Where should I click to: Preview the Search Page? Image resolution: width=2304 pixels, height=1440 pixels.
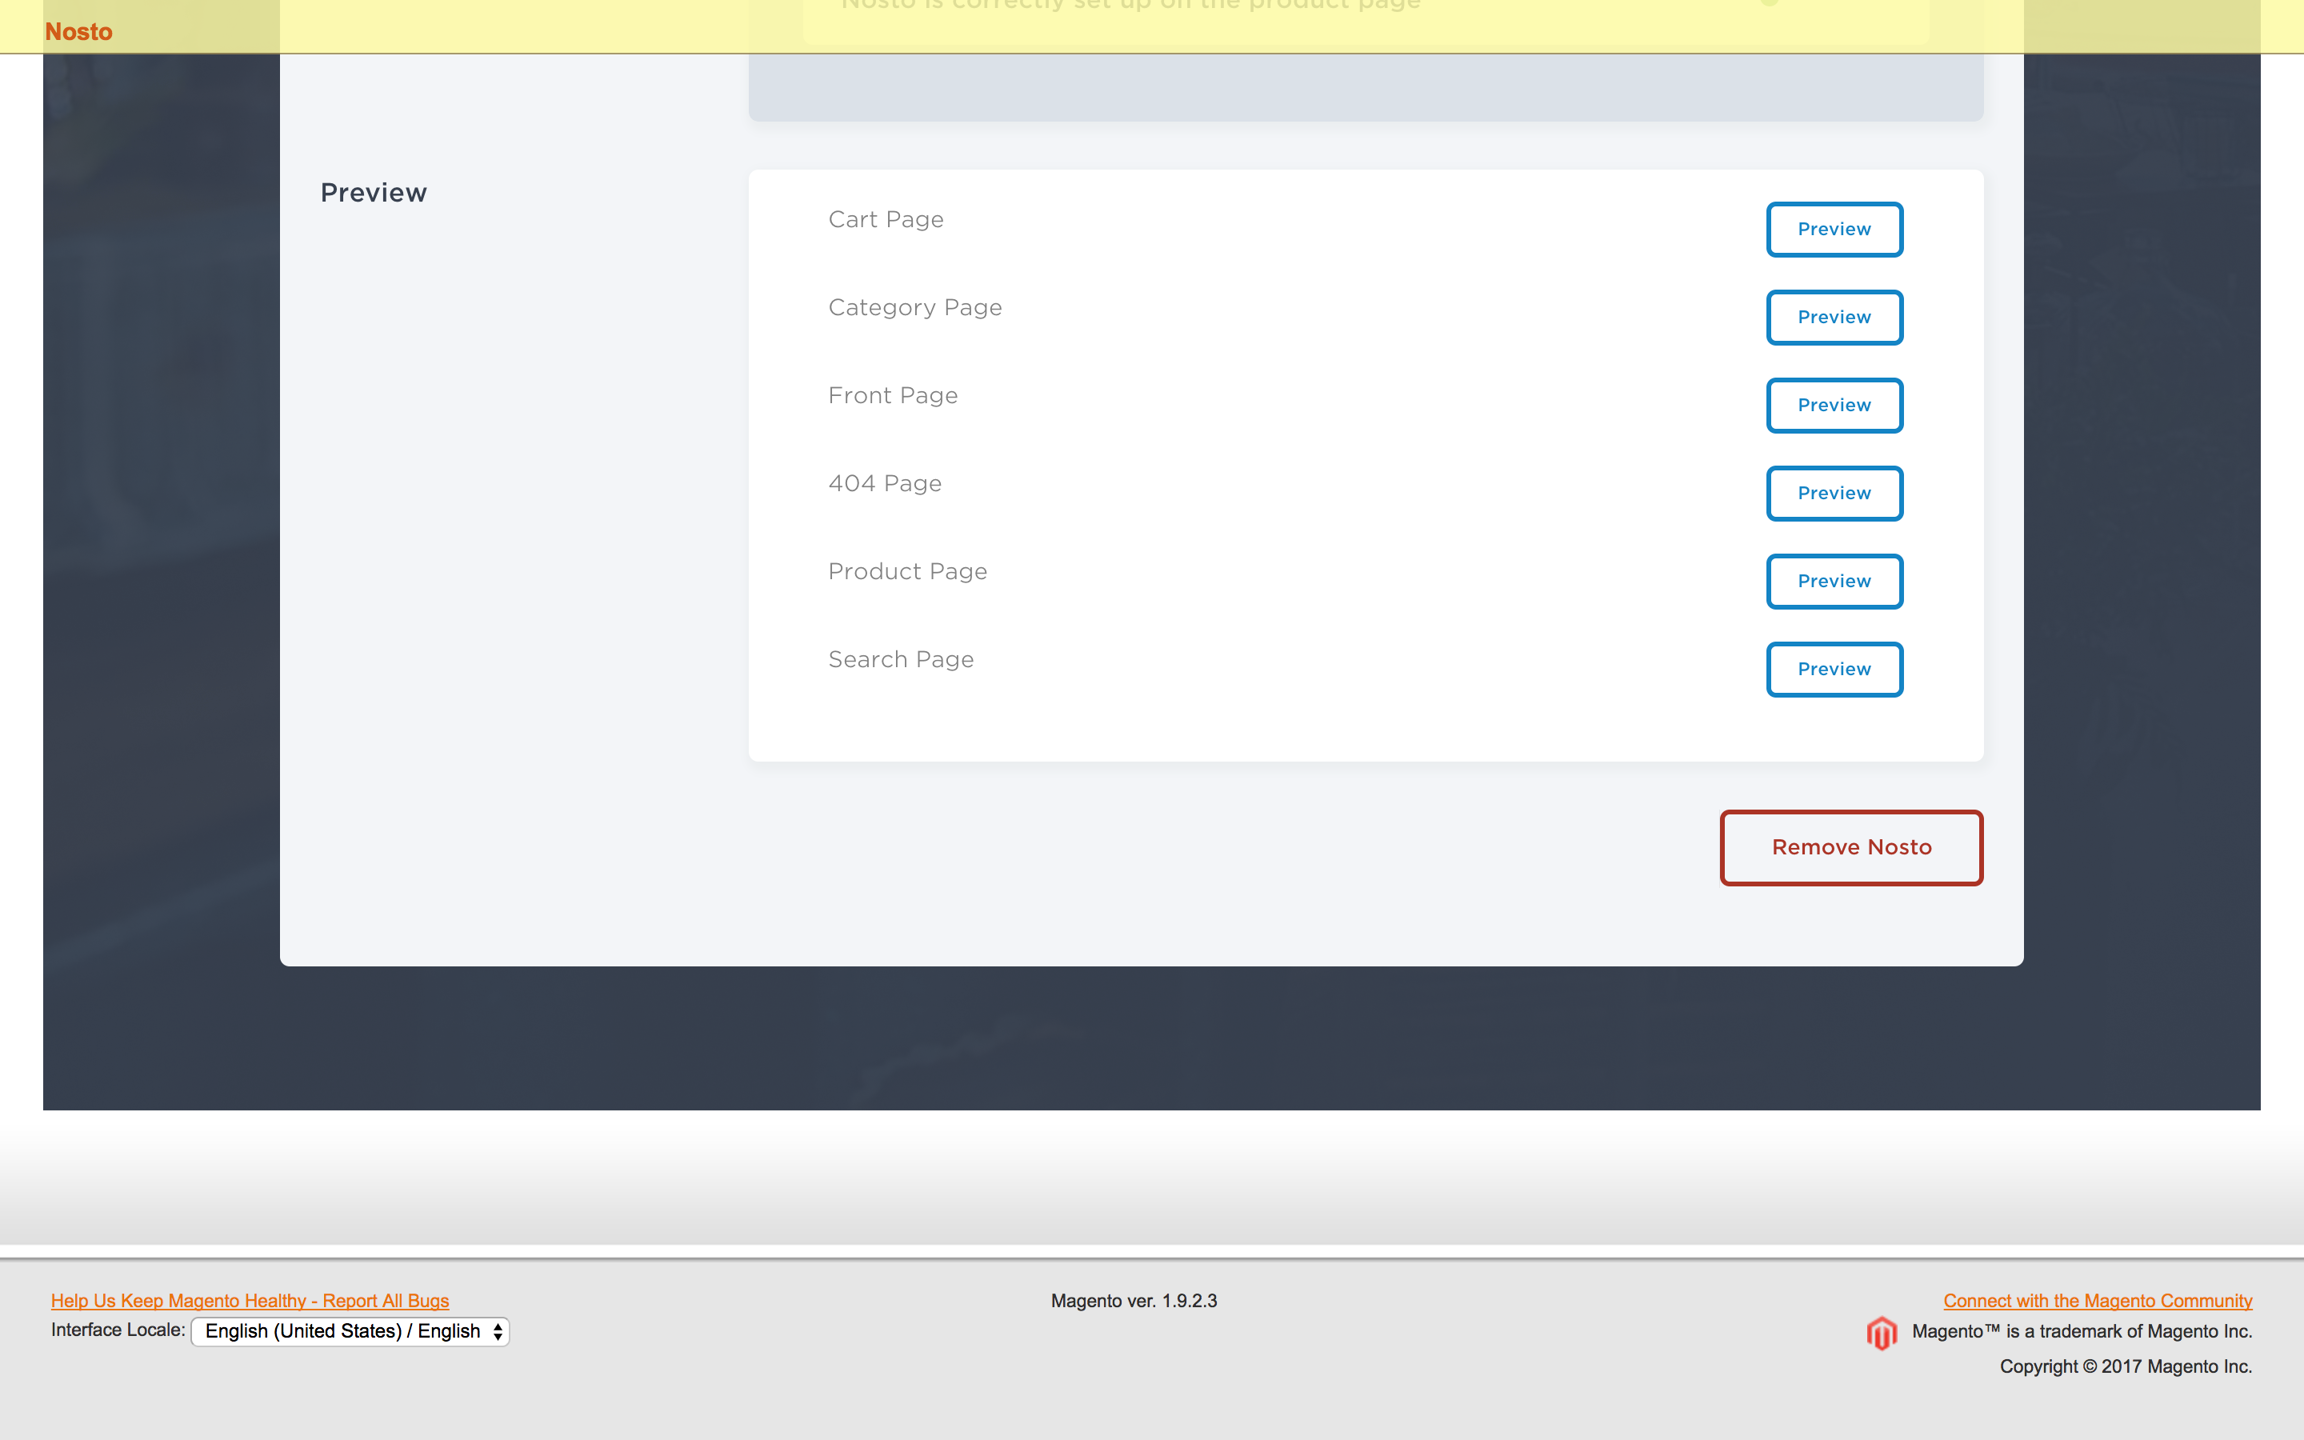(x=1833, y=669)
